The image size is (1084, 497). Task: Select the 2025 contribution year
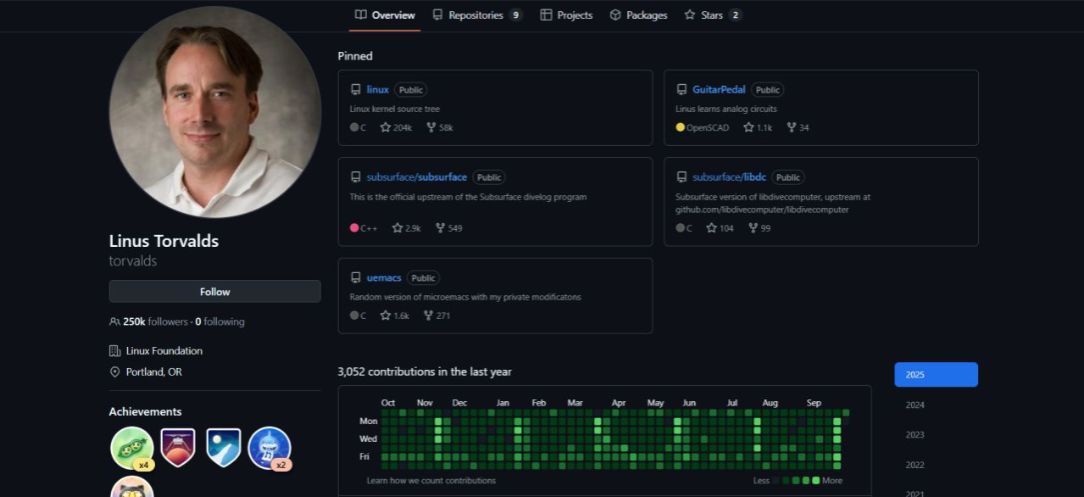(936, 375)
